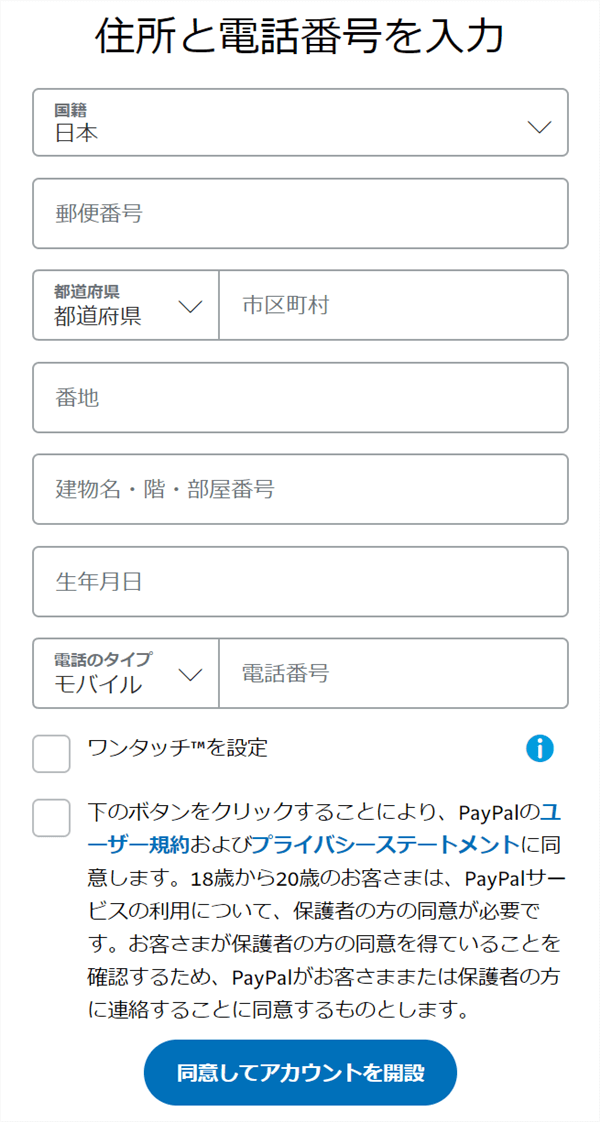Click the chevron arrow next to 都道府県
This screenshot has width=600, height=1122.
190,306
